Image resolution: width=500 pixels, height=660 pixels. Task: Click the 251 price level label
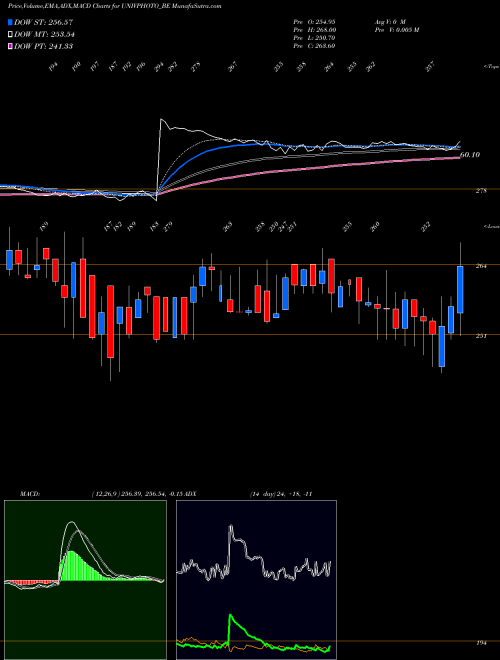point(481,335)
